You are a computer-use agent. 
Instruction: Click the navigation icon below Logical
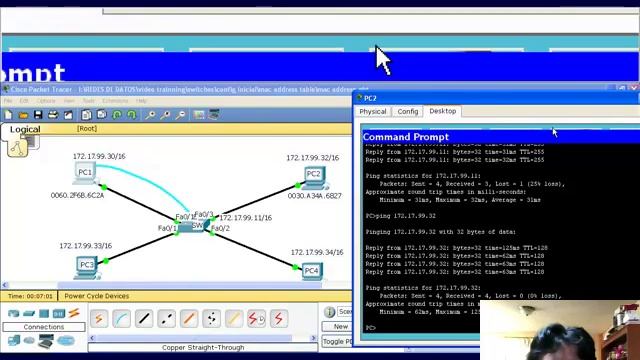click(17, 148)
